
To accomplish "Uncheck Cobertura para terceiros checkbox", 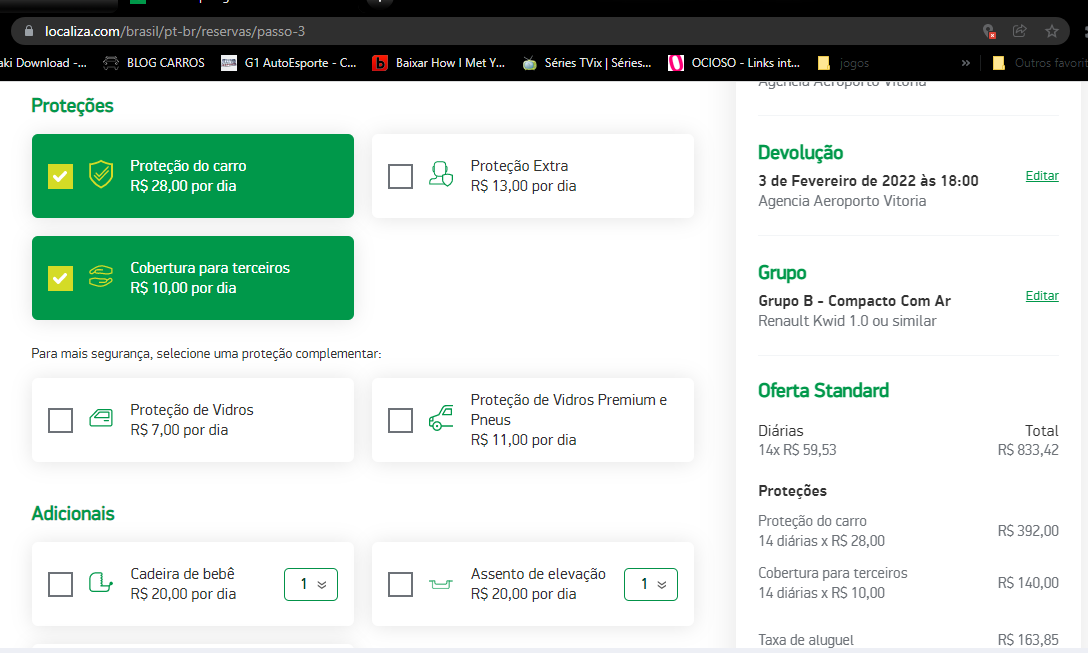I will click(x=60, y=278).
